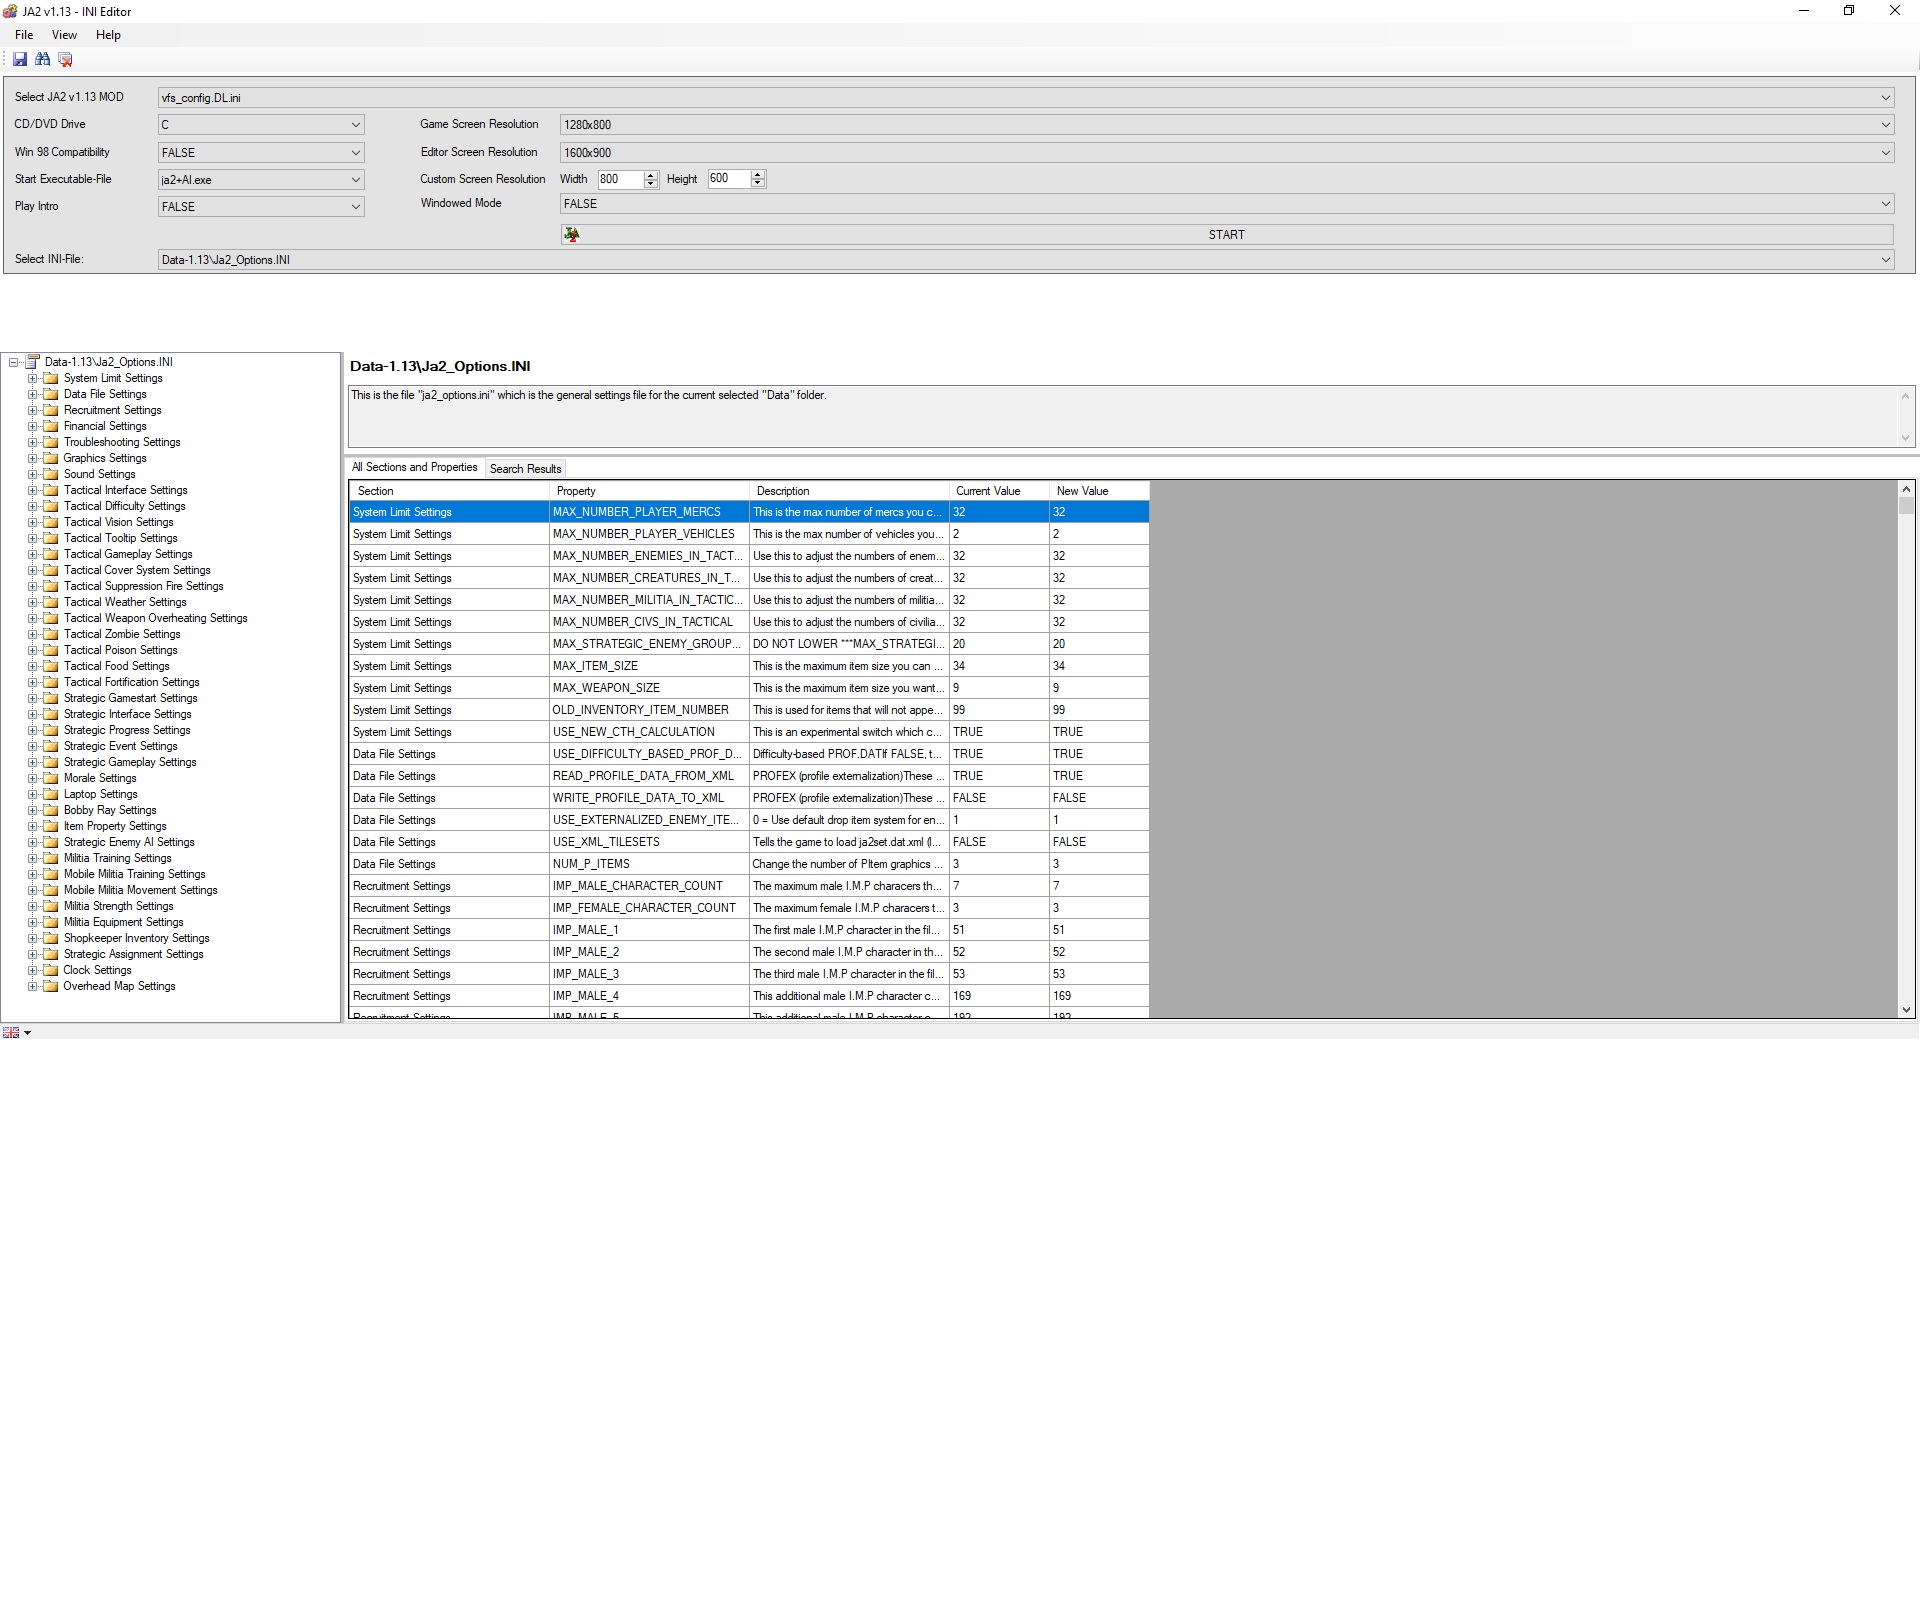Image resolution: width=1920 pixels, height=1613 pixels.
Task: Select the OLD_INVENTORY_ITEM_NUMBER property cell
Action: point(649,710)
